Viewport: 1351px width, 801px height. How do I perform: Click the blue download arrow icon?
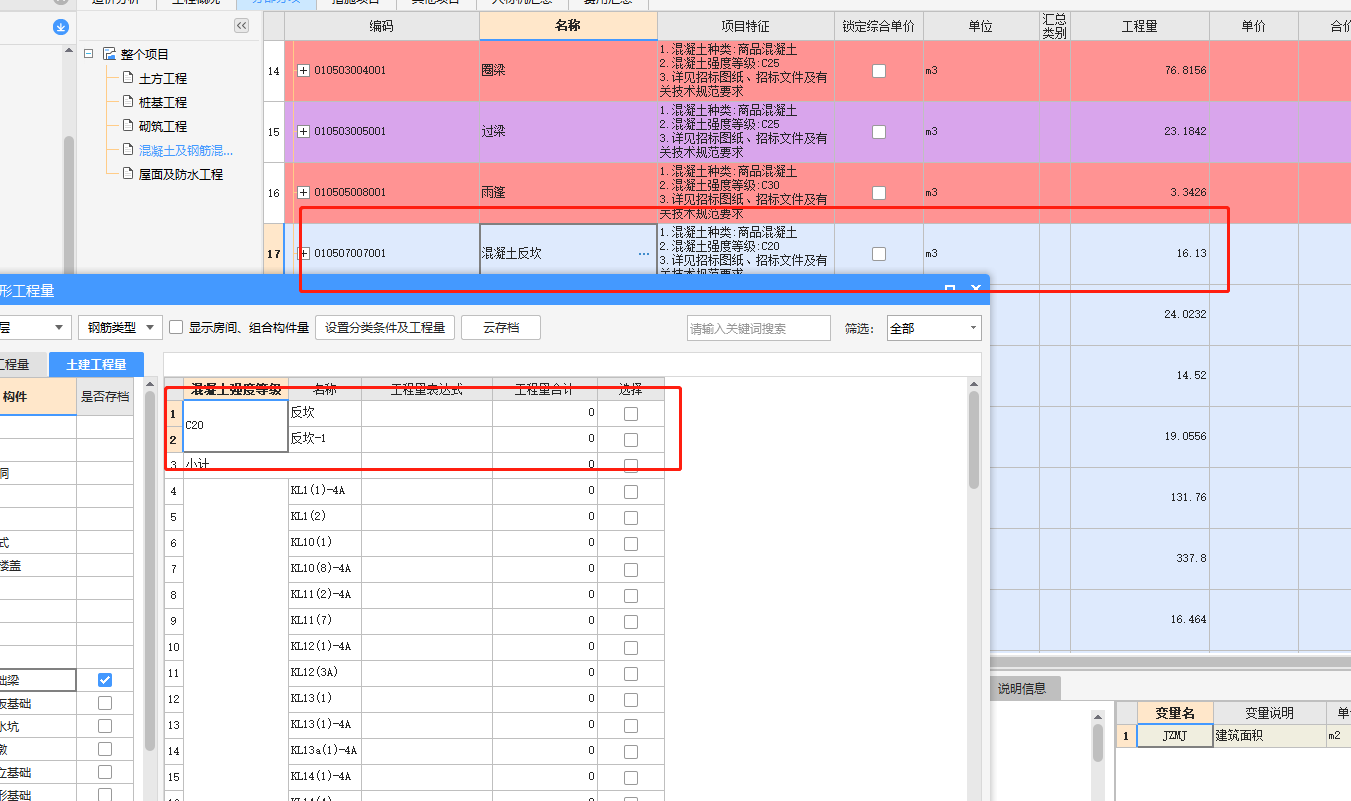[61, 27]
